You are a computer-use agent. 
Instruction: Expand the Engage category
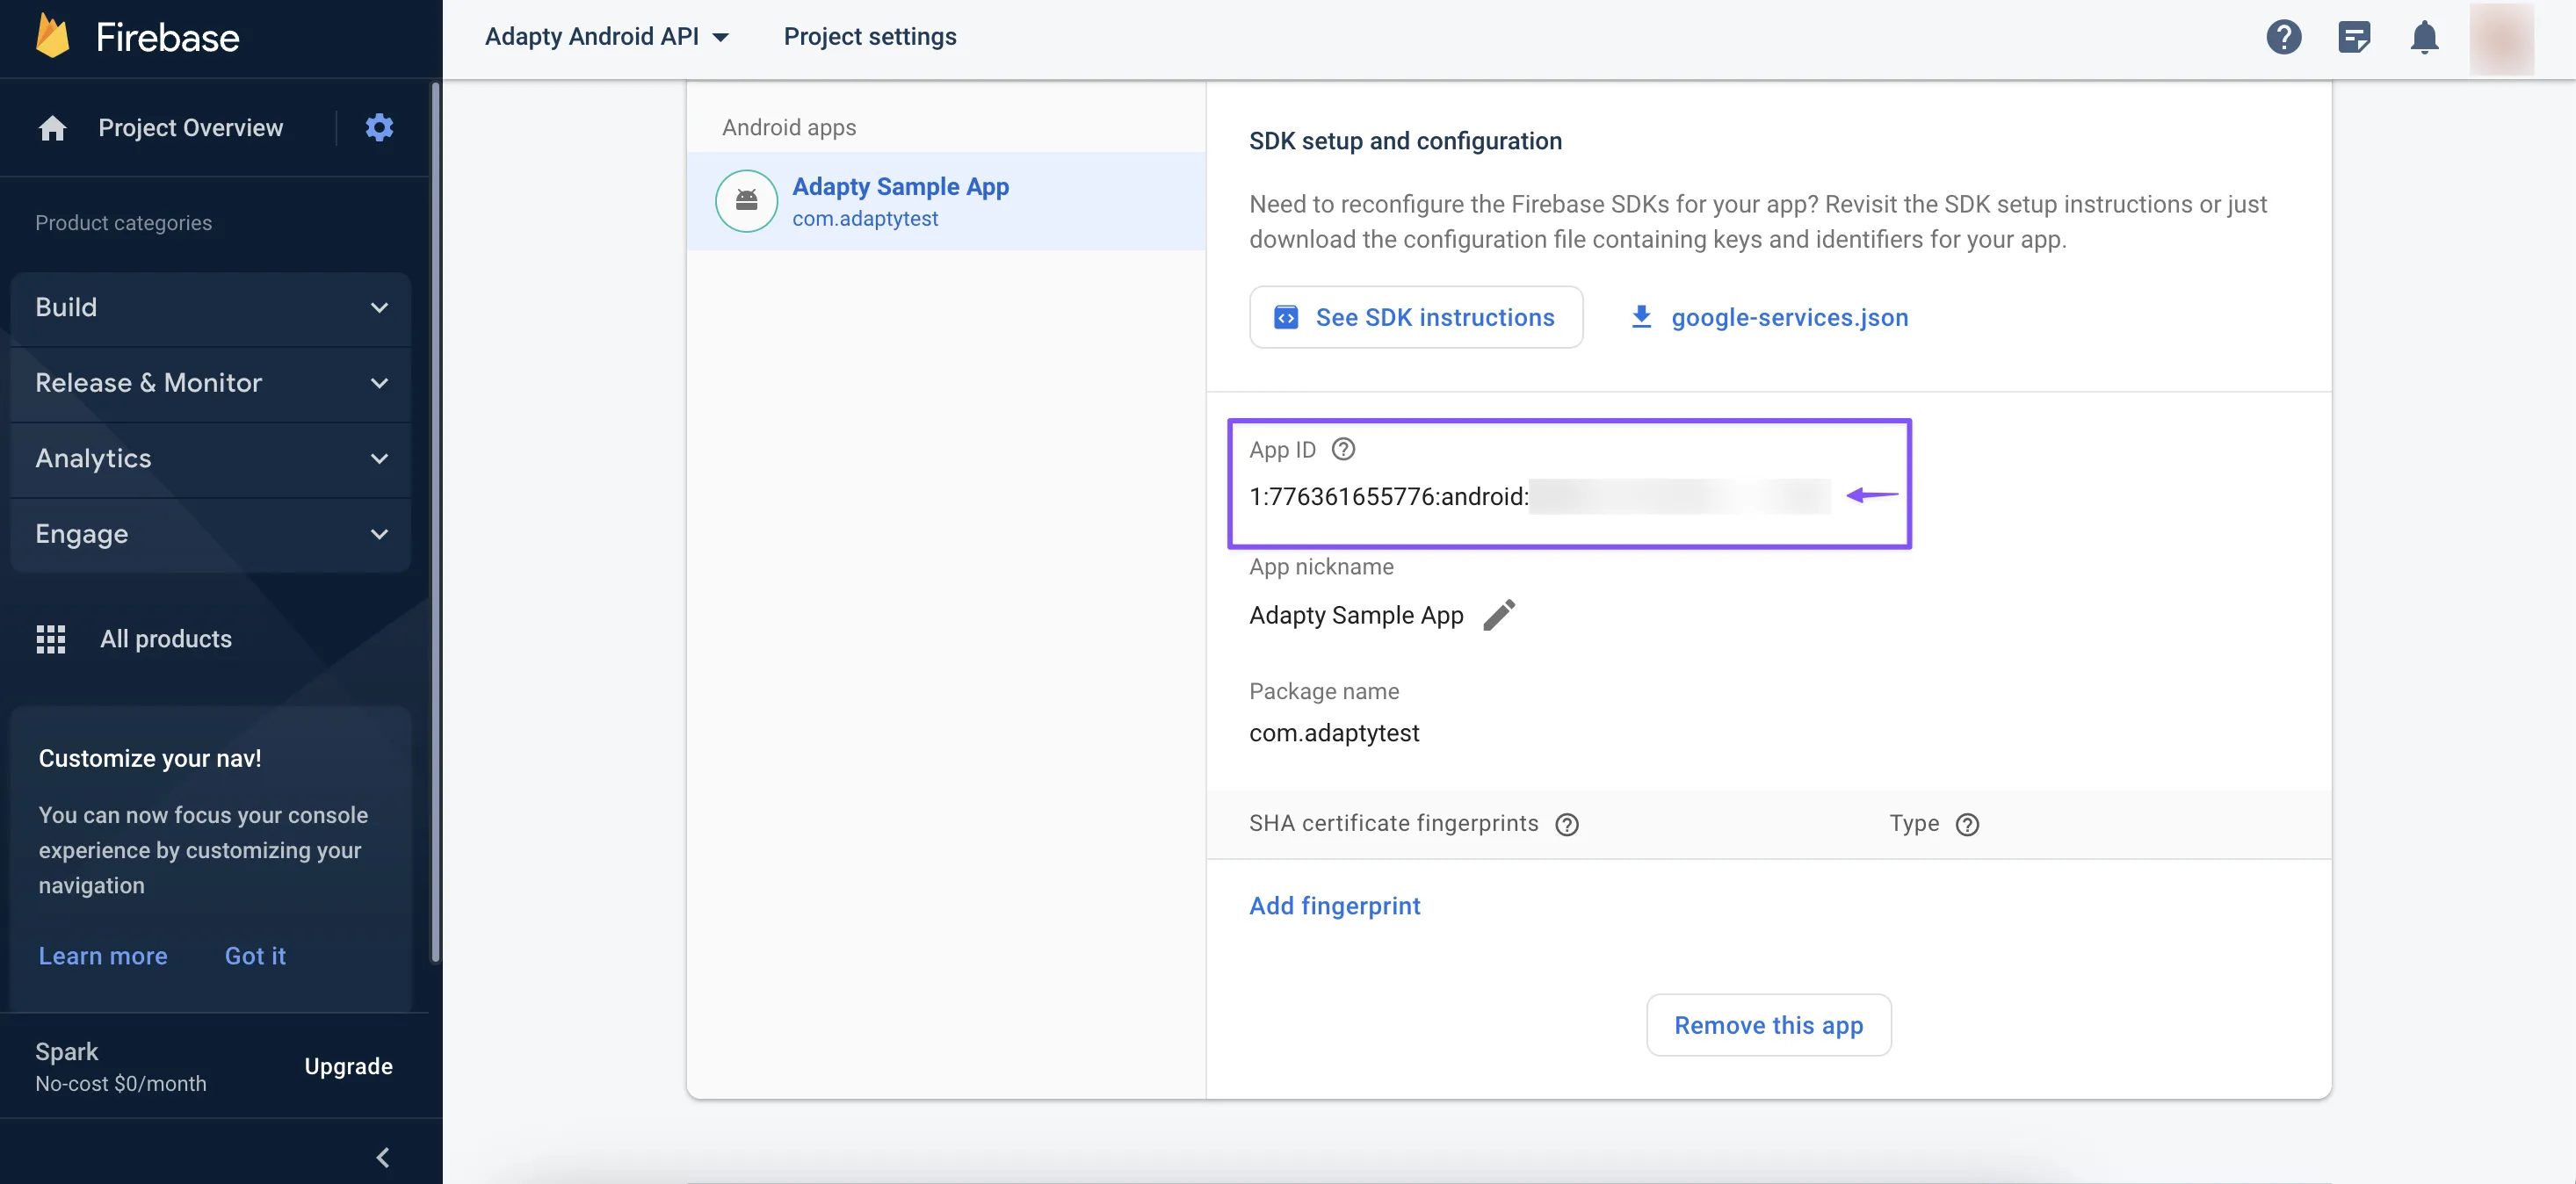click(210, 534)
